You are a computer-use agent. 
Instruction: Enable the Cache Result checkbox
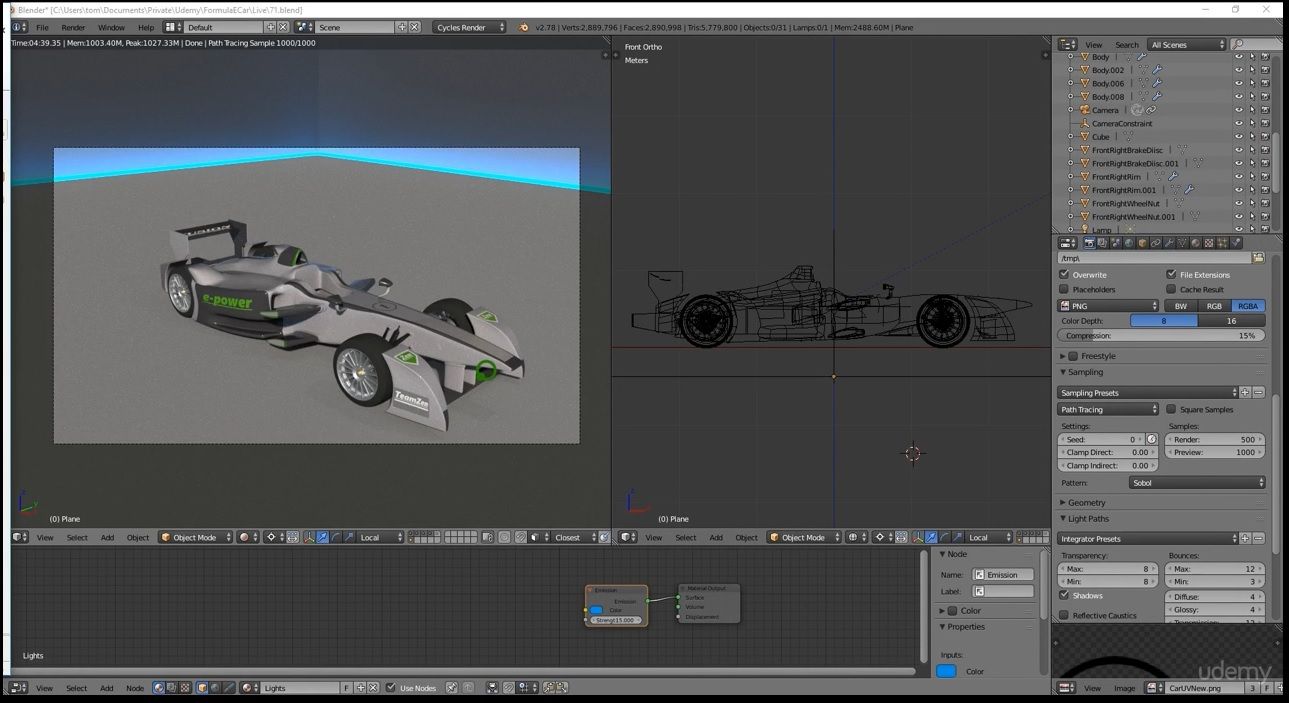click(1171, 290)
